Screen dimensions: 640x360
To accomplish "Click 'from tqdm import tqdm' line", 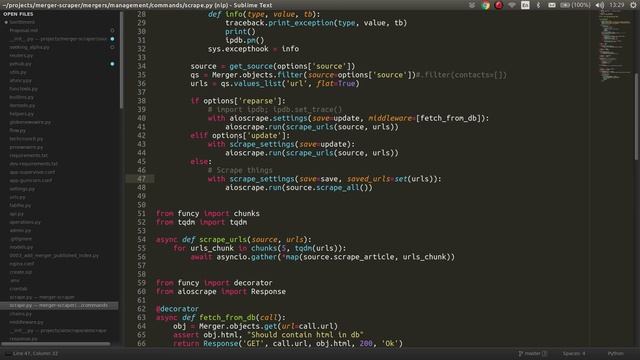I will (201, 222).
